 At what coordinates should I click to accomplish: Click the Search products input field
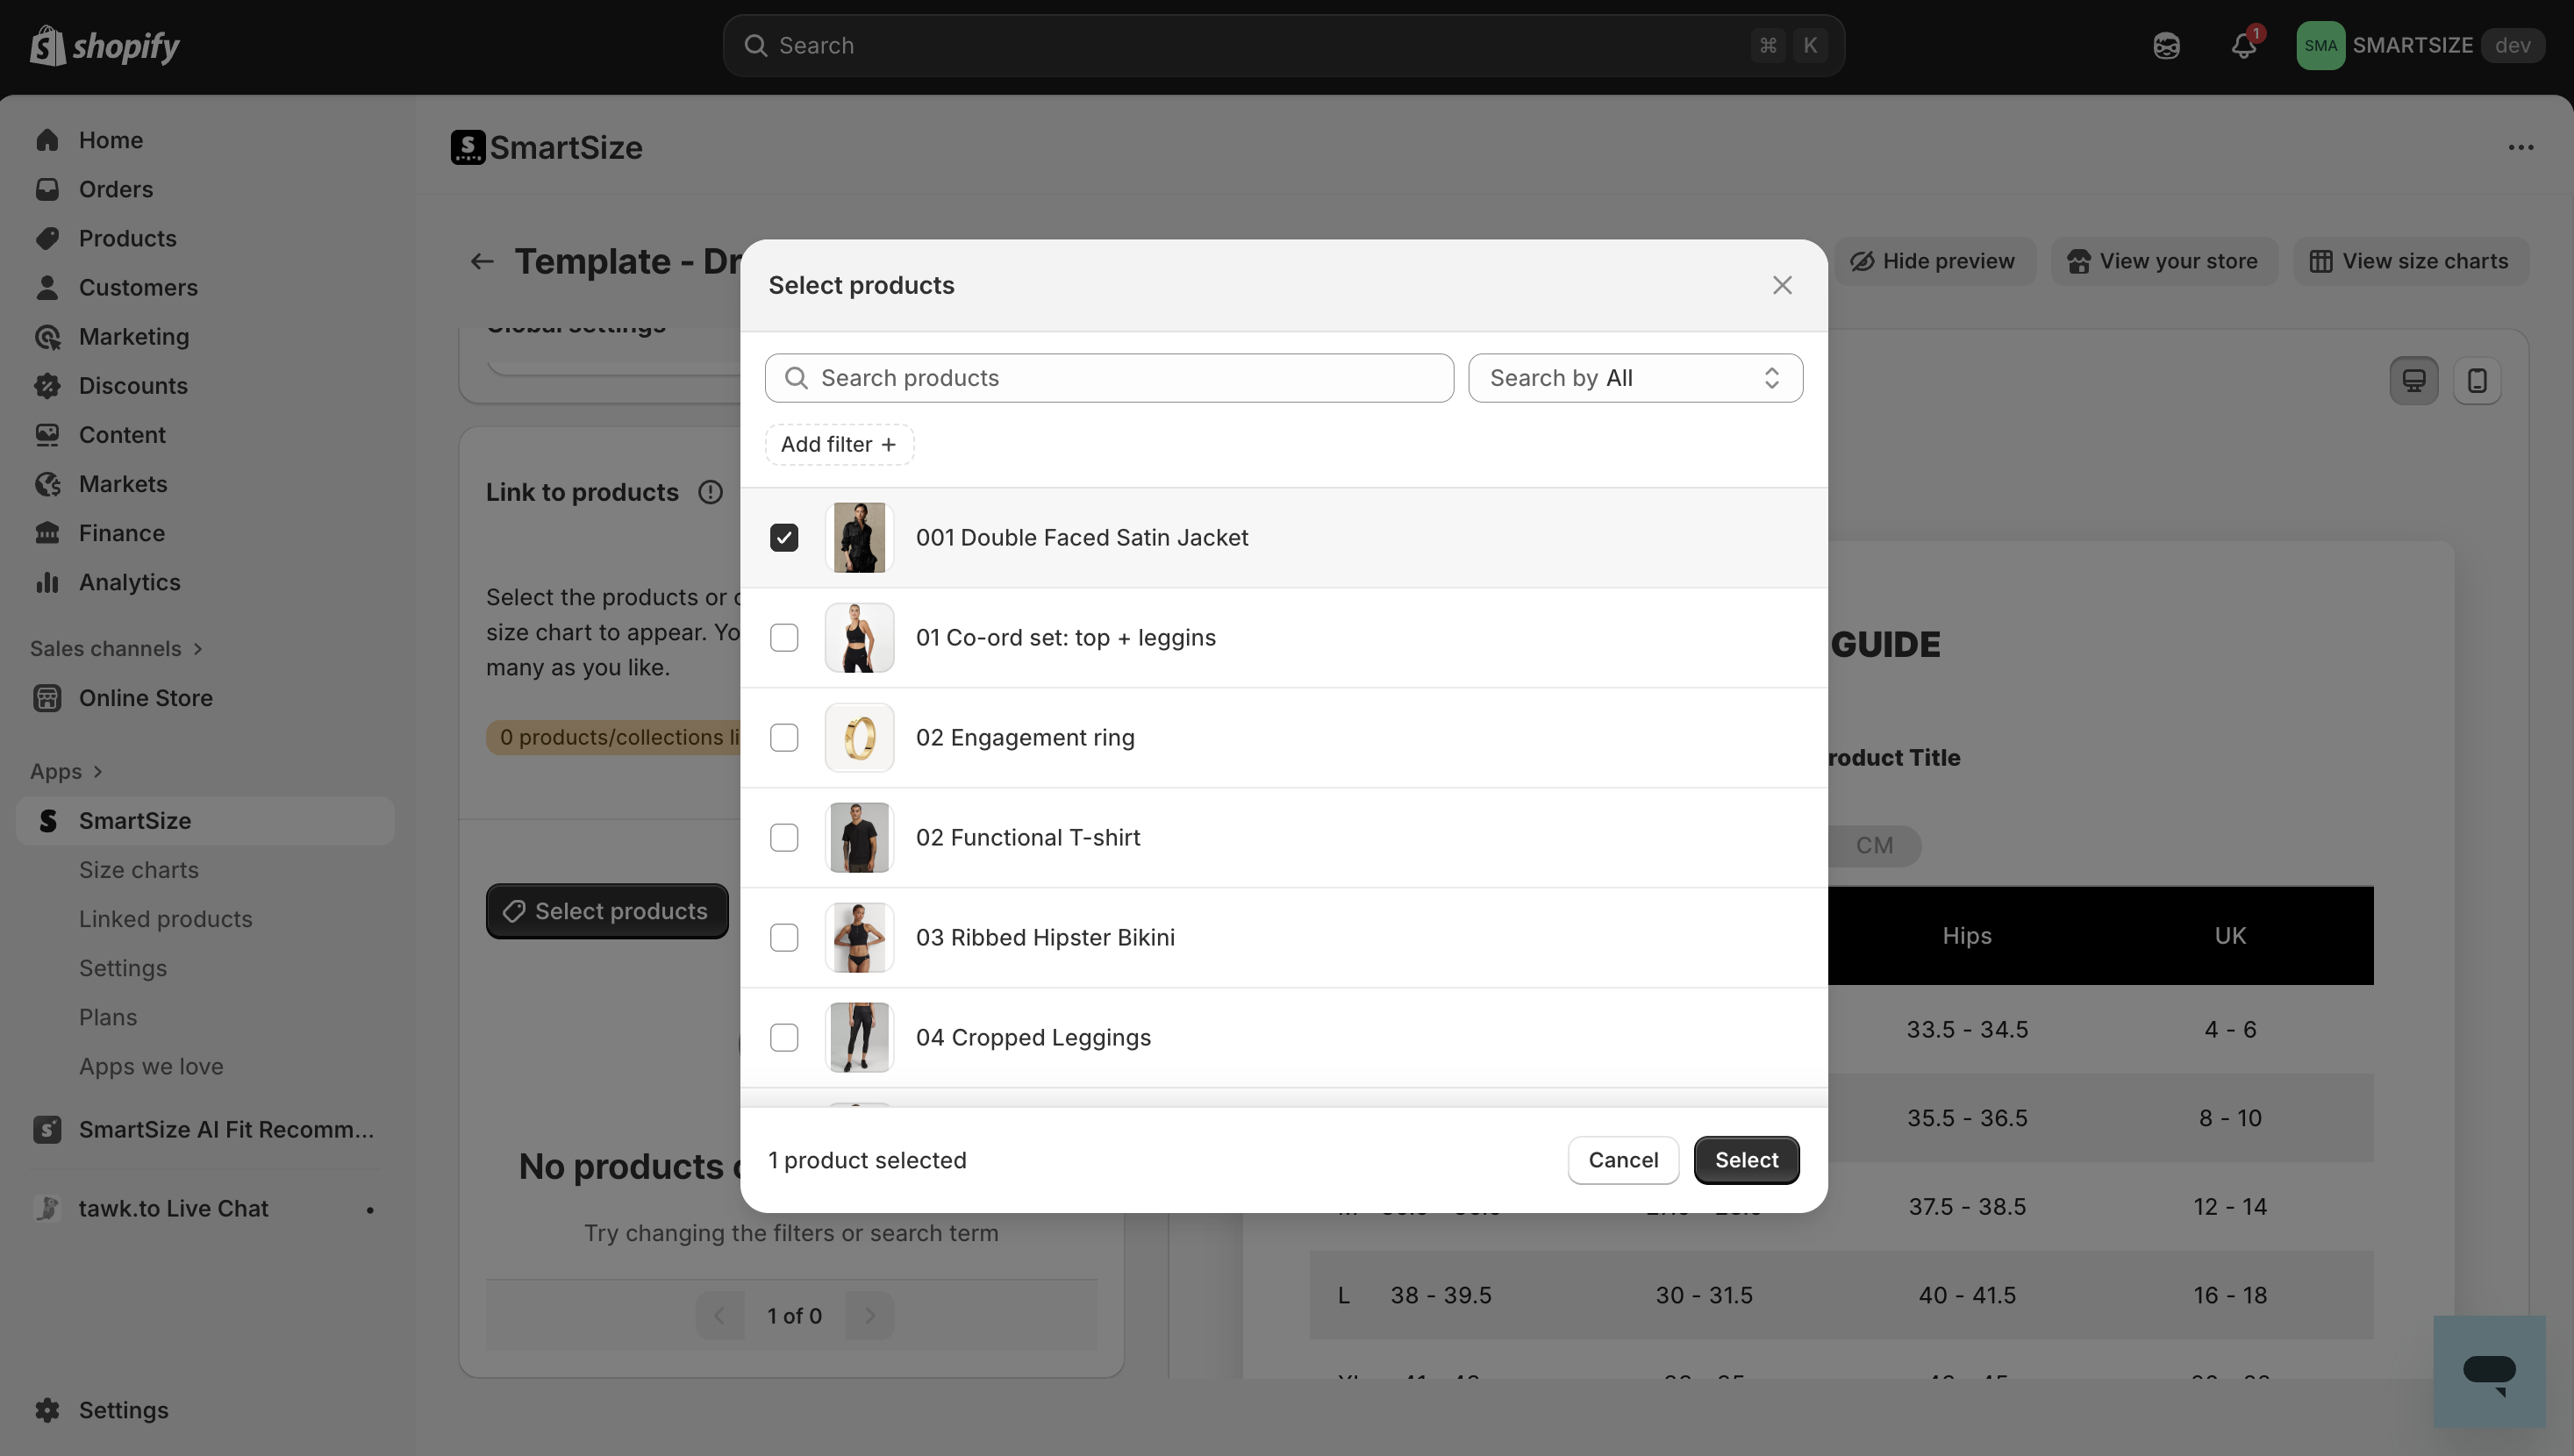(1110, 378)
